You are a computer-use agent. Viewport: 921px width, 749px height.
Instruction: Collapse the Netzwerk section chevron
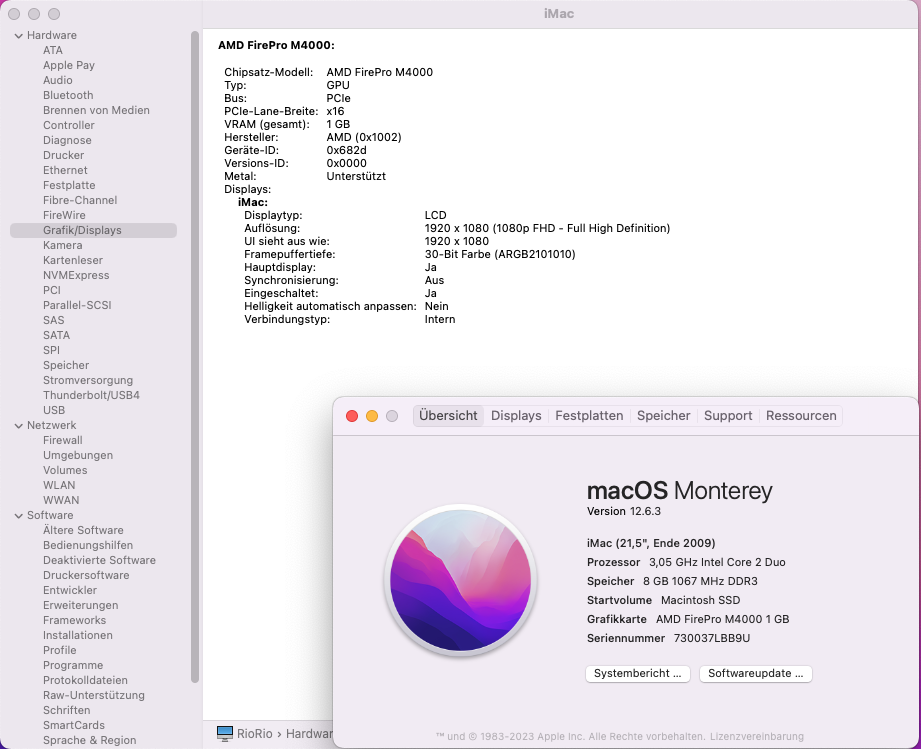pyautogui.click(x=19, y=426)
